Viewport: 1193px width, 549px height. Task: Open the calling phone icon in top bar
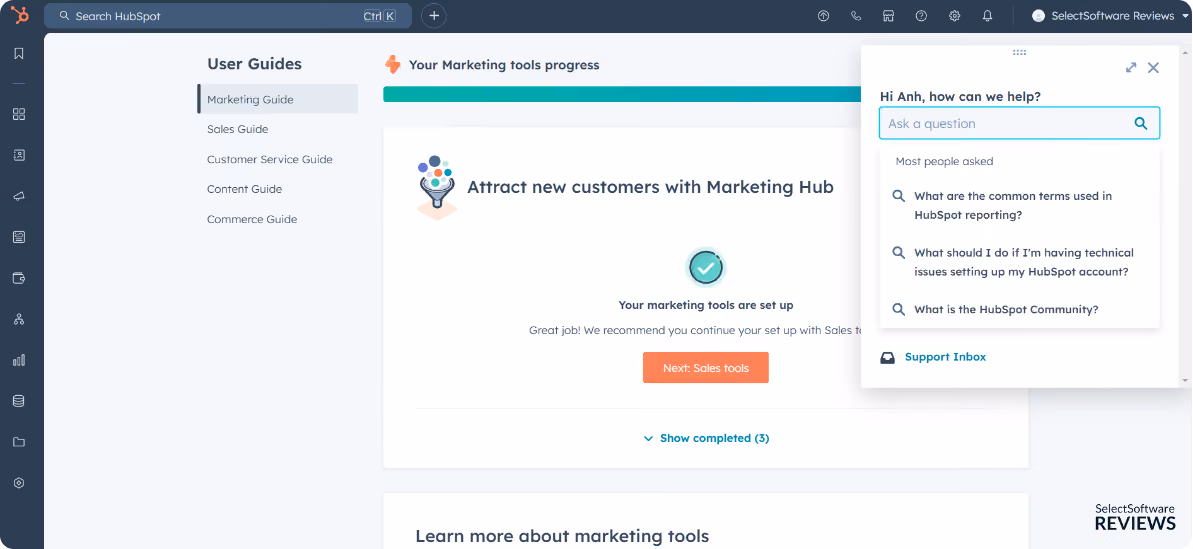[856, 16]
